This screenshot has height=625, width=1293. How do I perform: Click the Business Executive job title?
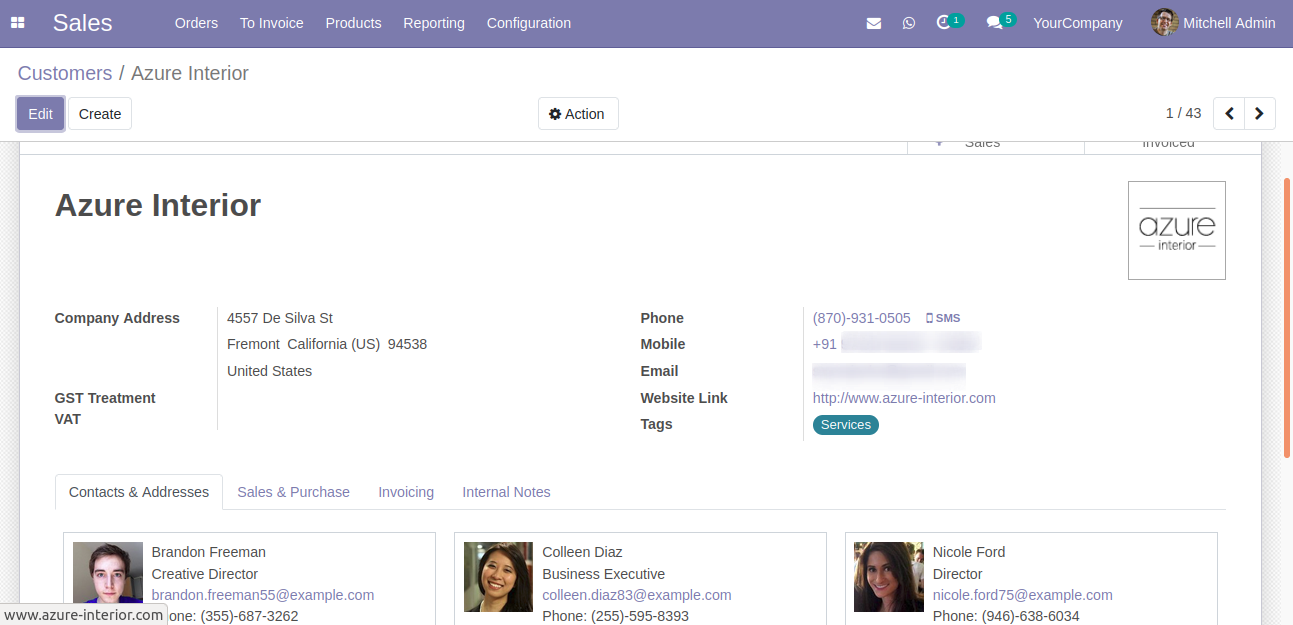tap(604, 574)
